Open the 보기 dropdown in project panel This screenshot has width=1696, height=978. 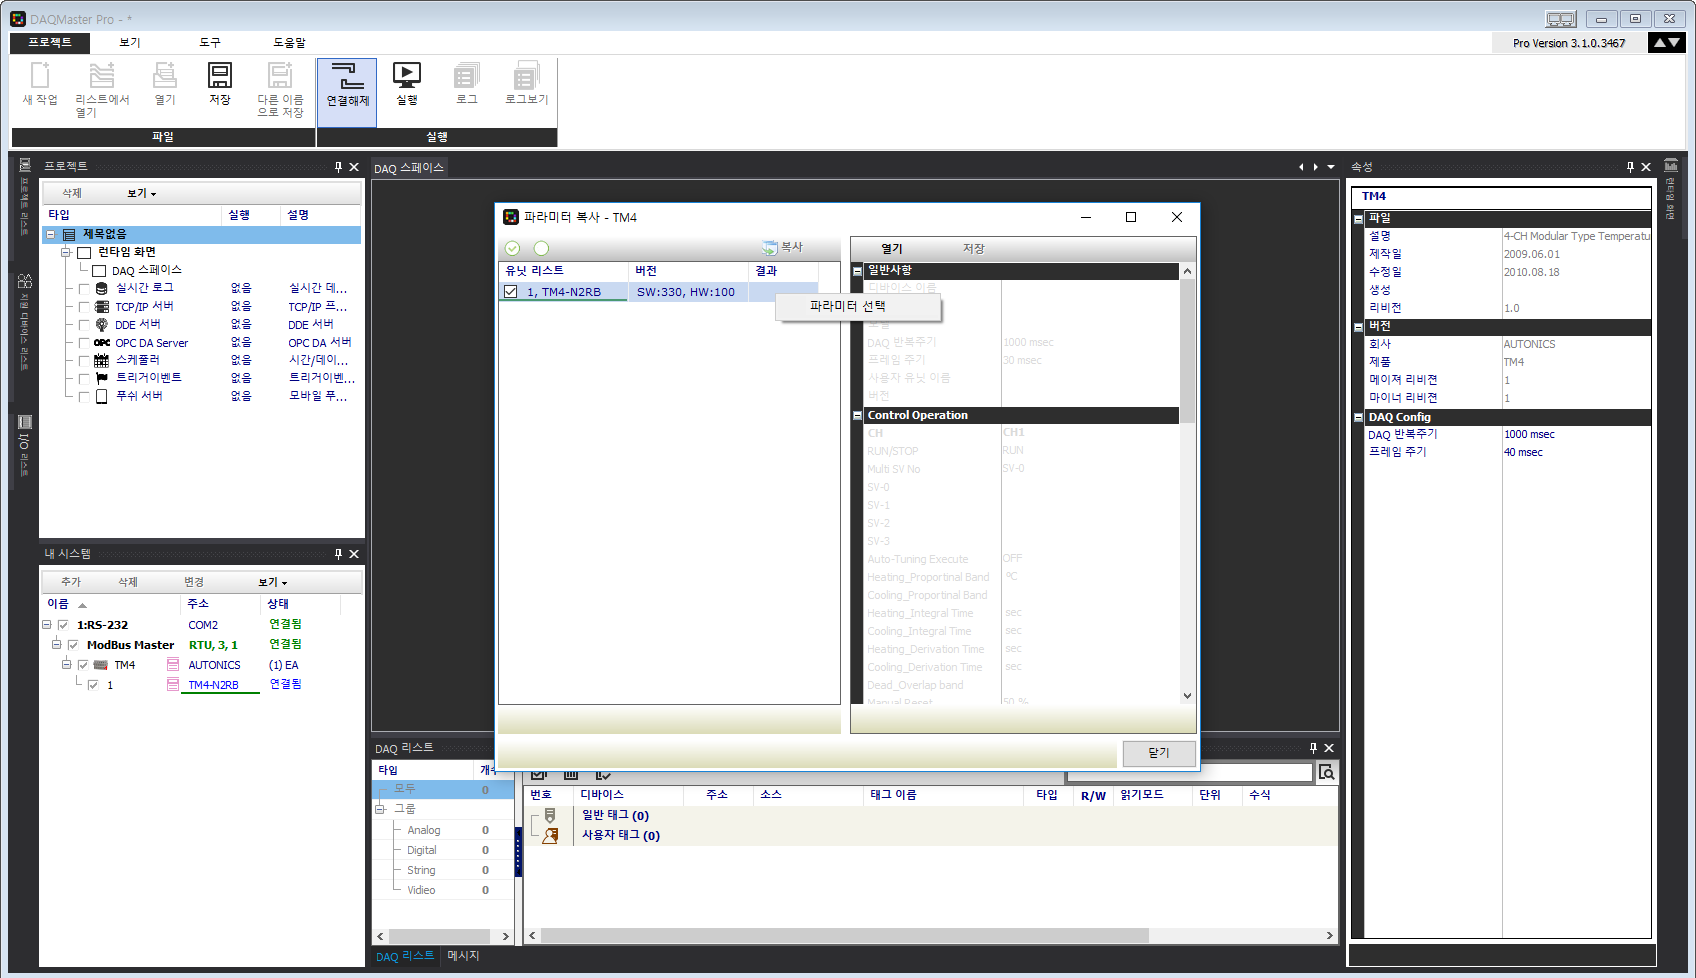click(x=141, y=194)
